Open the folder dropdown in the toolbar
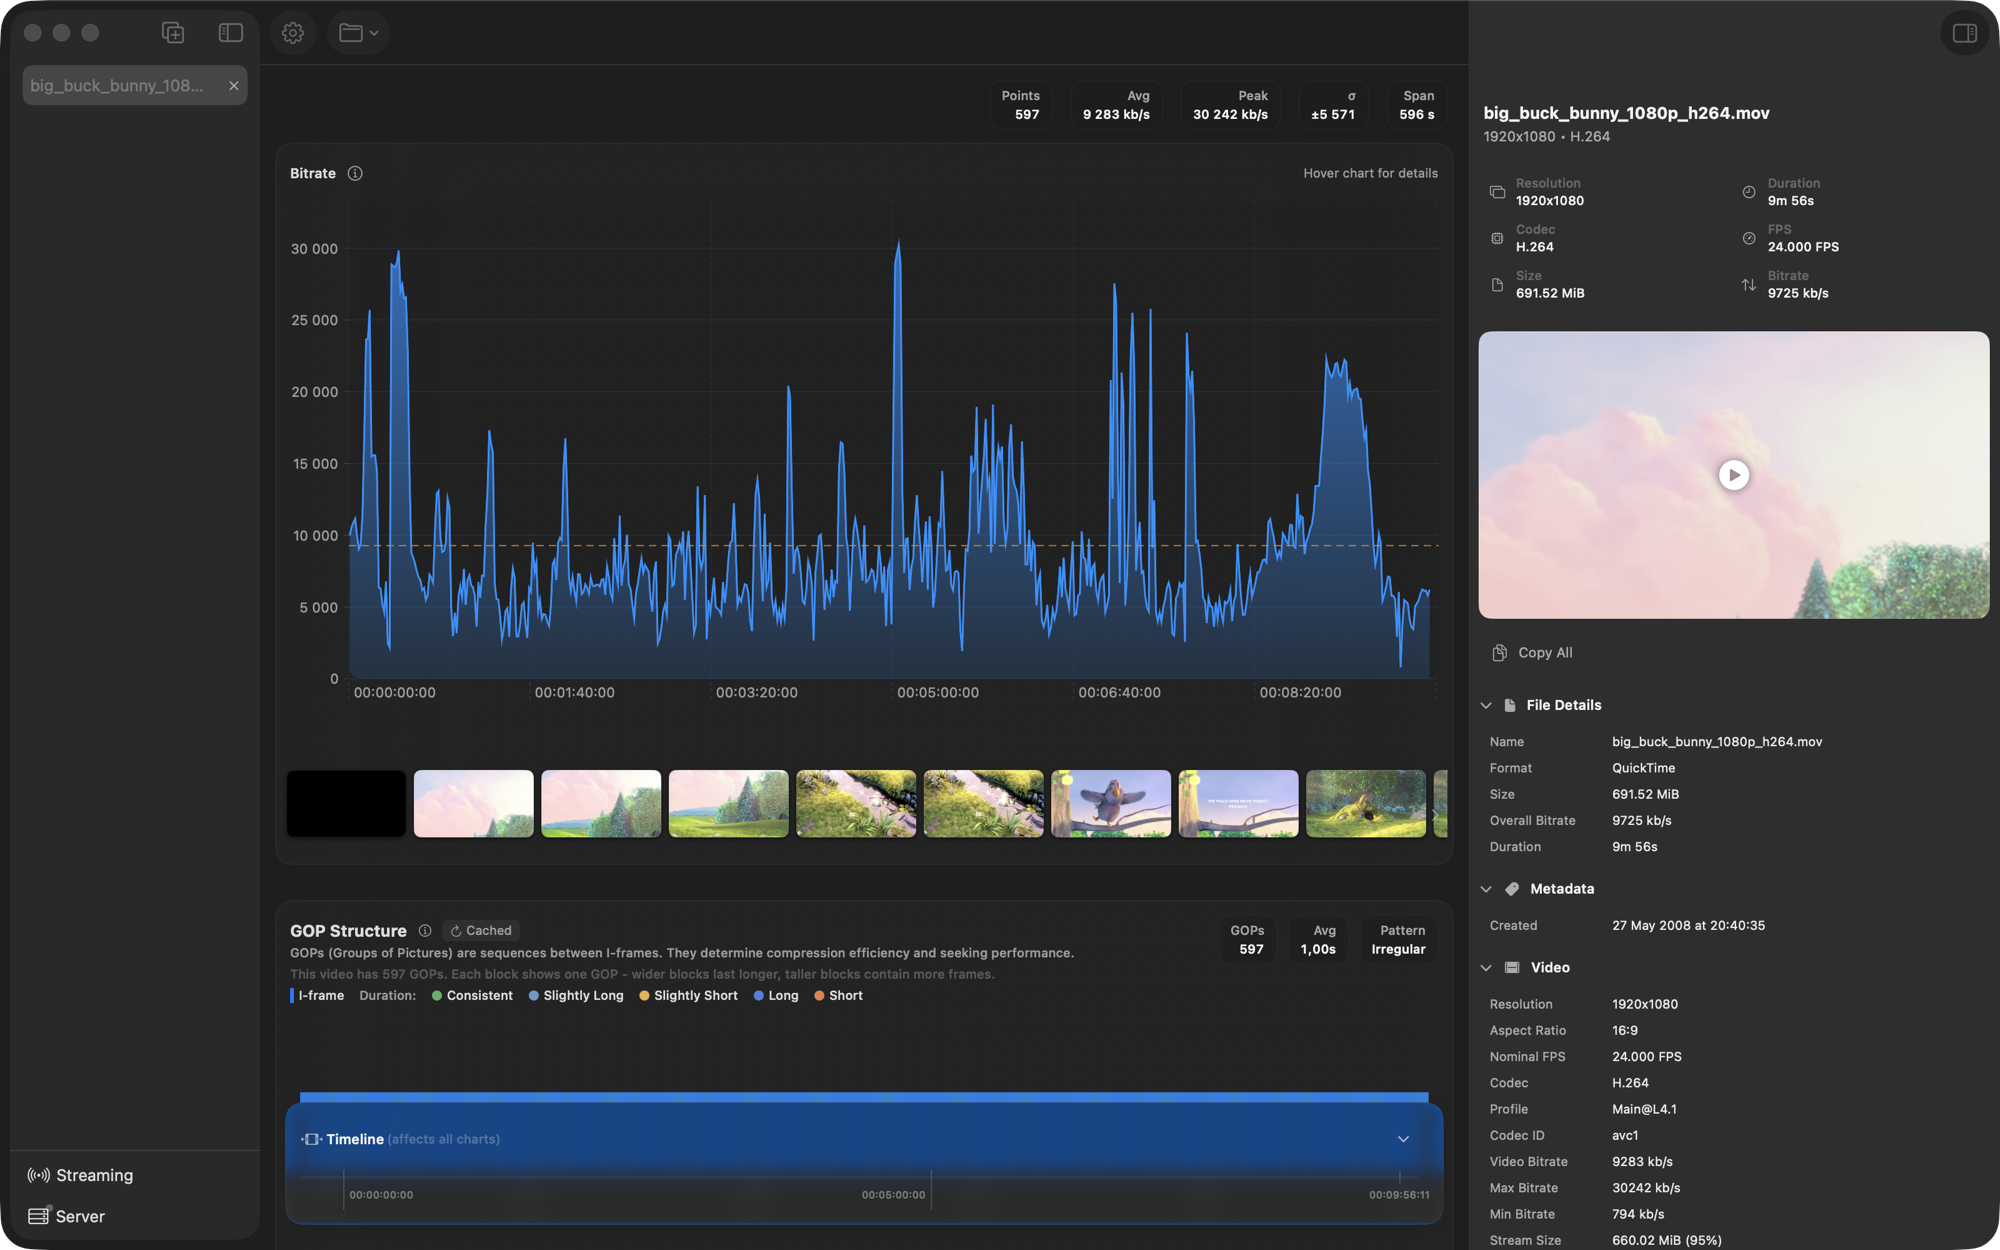The height and width of the screenshot is (1250, 2000). pyautogui.click(x=358, y=33)
